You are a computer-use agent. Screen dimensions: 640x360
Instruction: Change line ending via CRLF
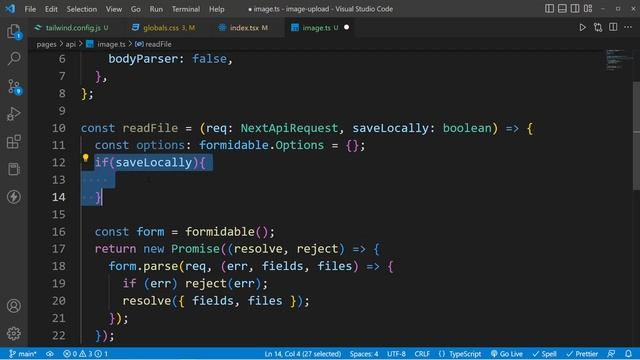tap(422, 353)
